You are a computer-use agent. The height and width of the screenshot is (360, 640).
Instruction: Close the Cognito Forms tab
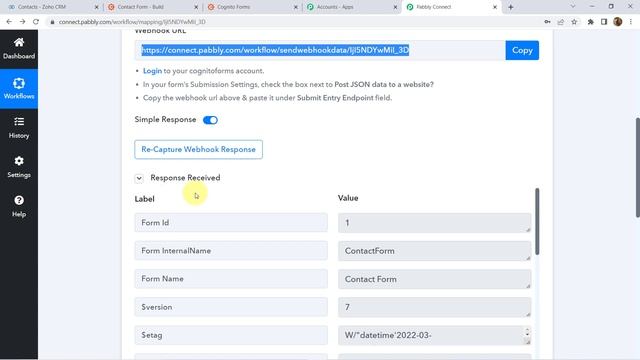click(x=296, y=7)
